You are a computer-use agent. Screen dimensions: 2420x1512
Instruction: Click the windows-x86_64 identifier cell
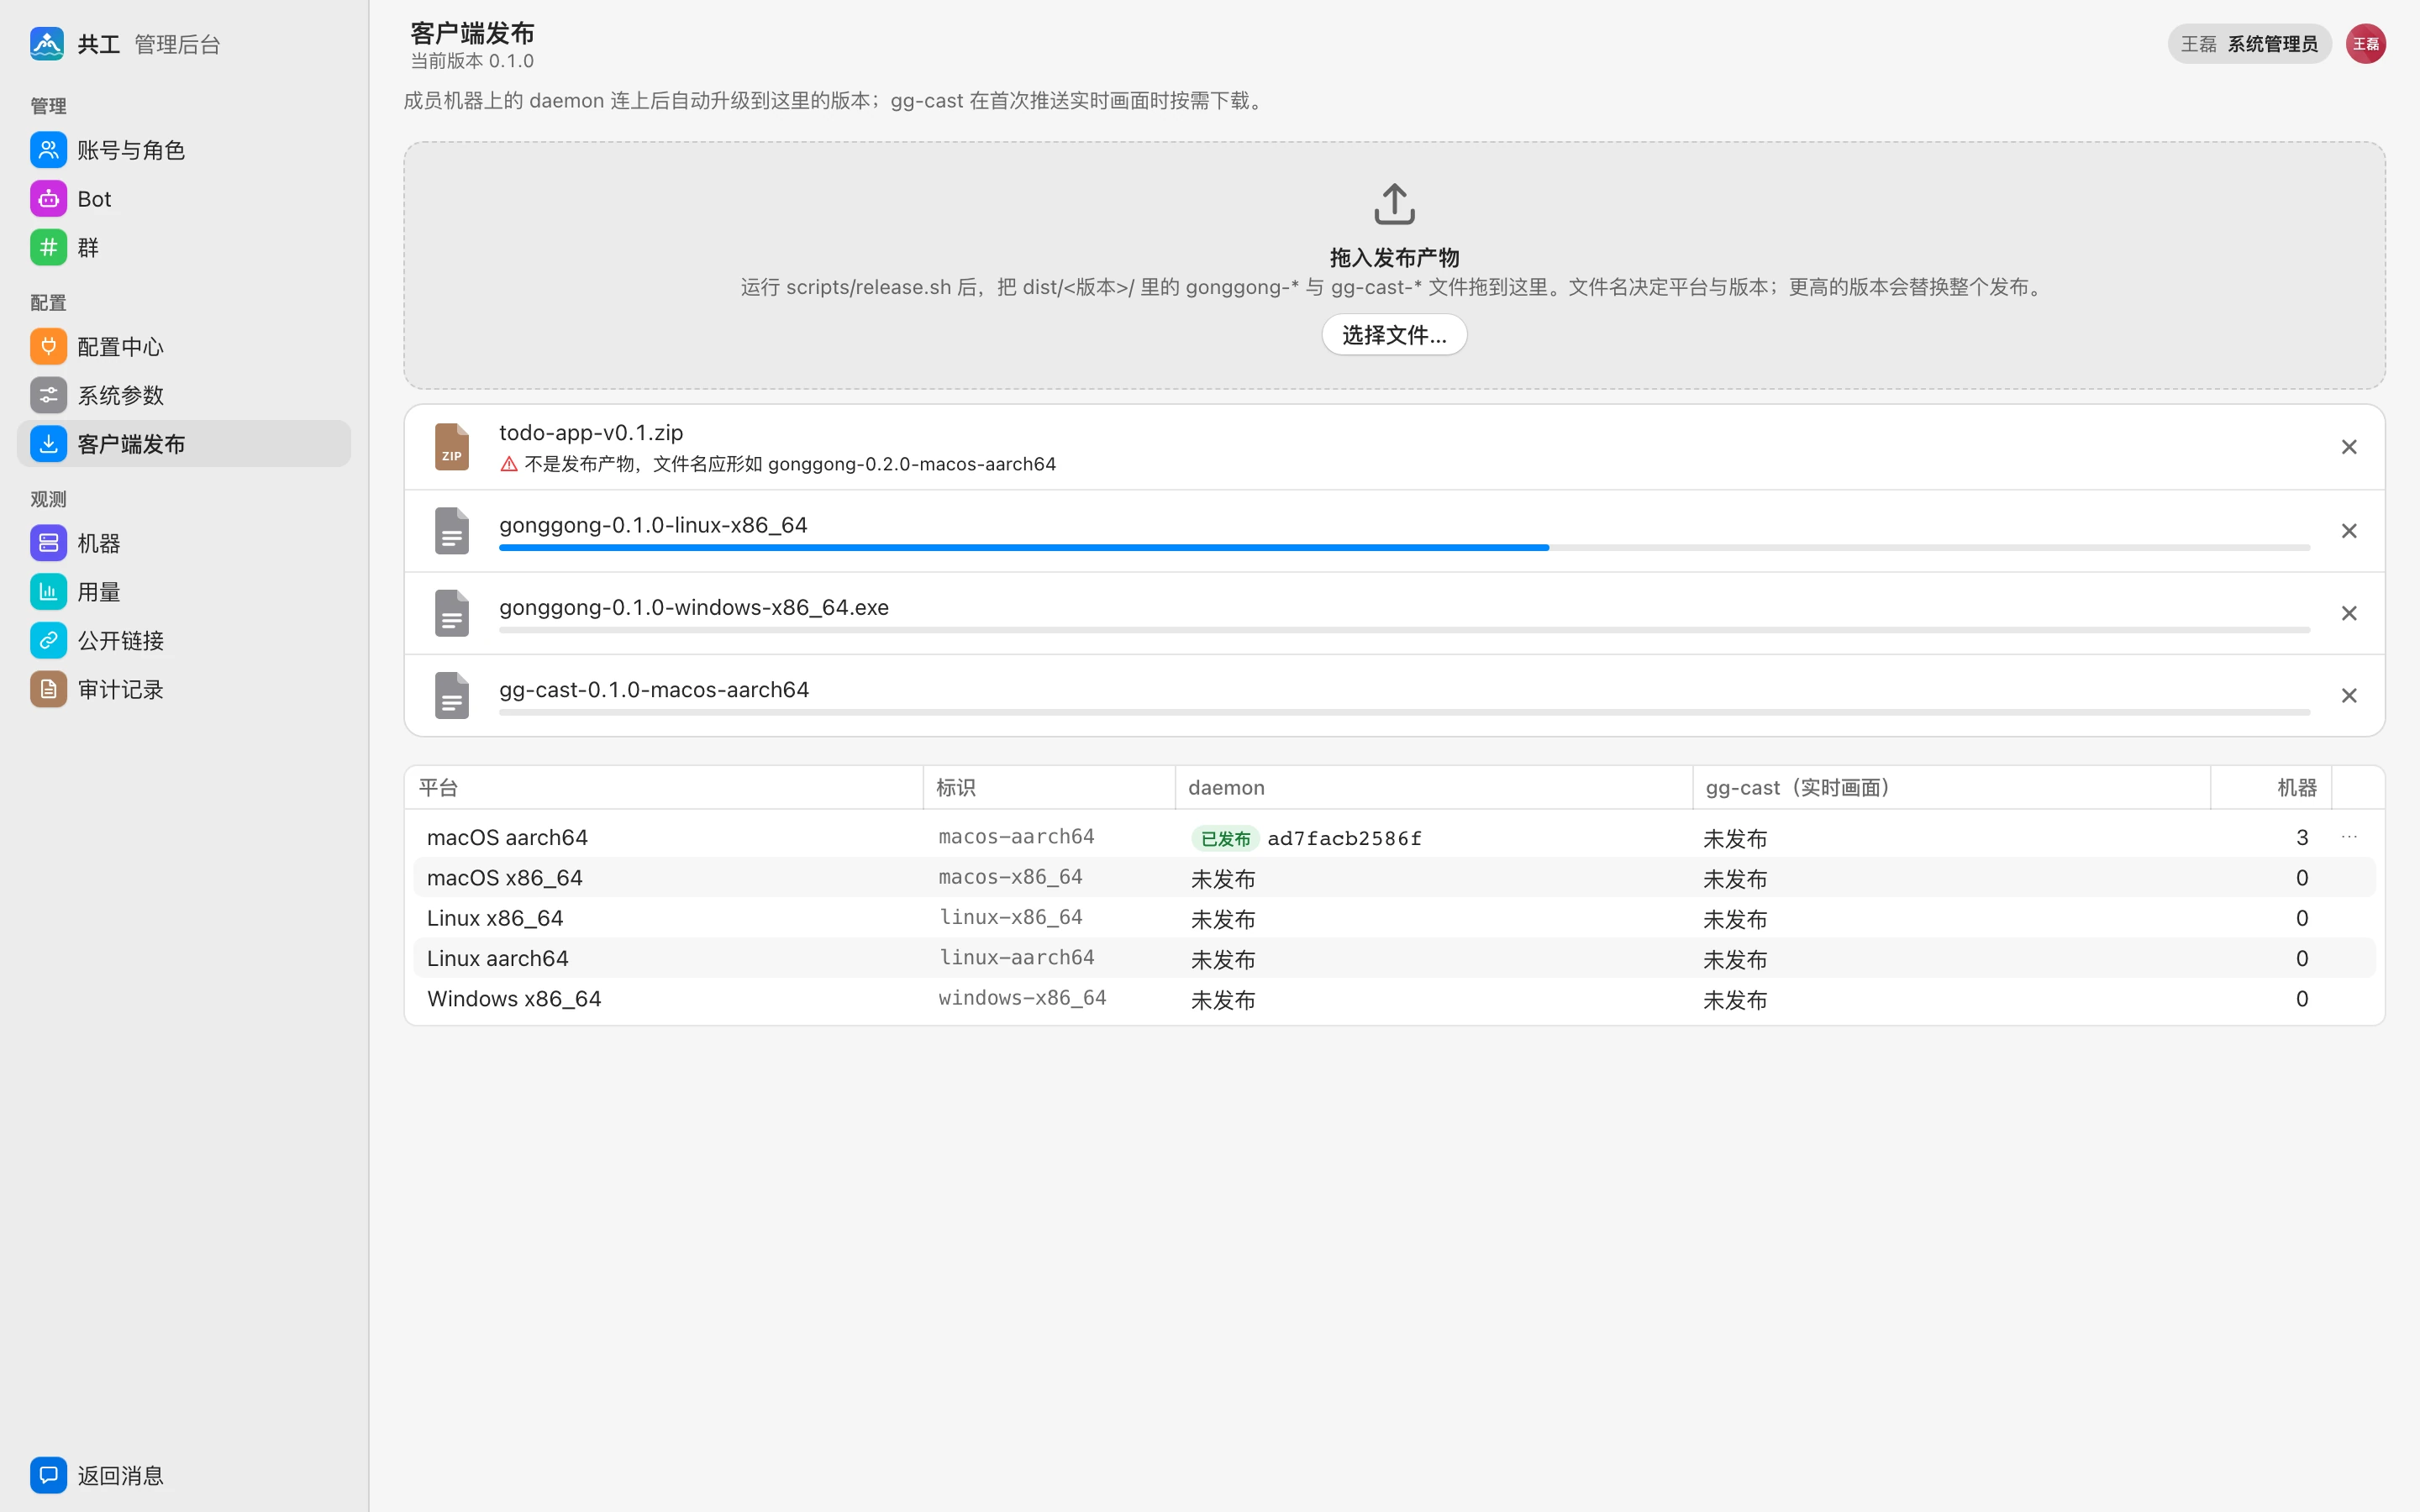pos(1022,998)
